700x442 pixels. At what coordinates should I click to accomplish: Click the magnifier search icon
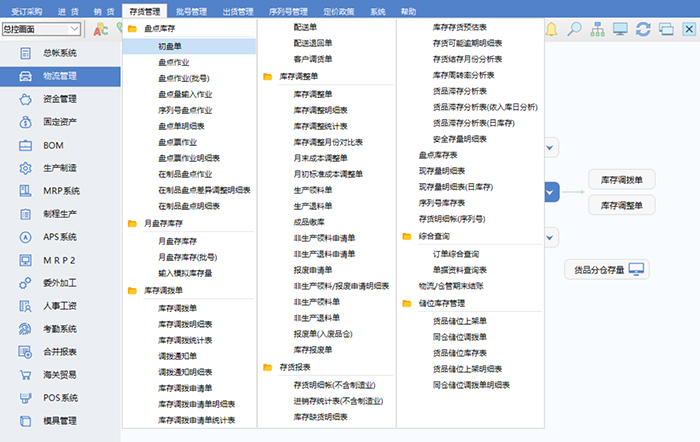[x=575, y=30]
